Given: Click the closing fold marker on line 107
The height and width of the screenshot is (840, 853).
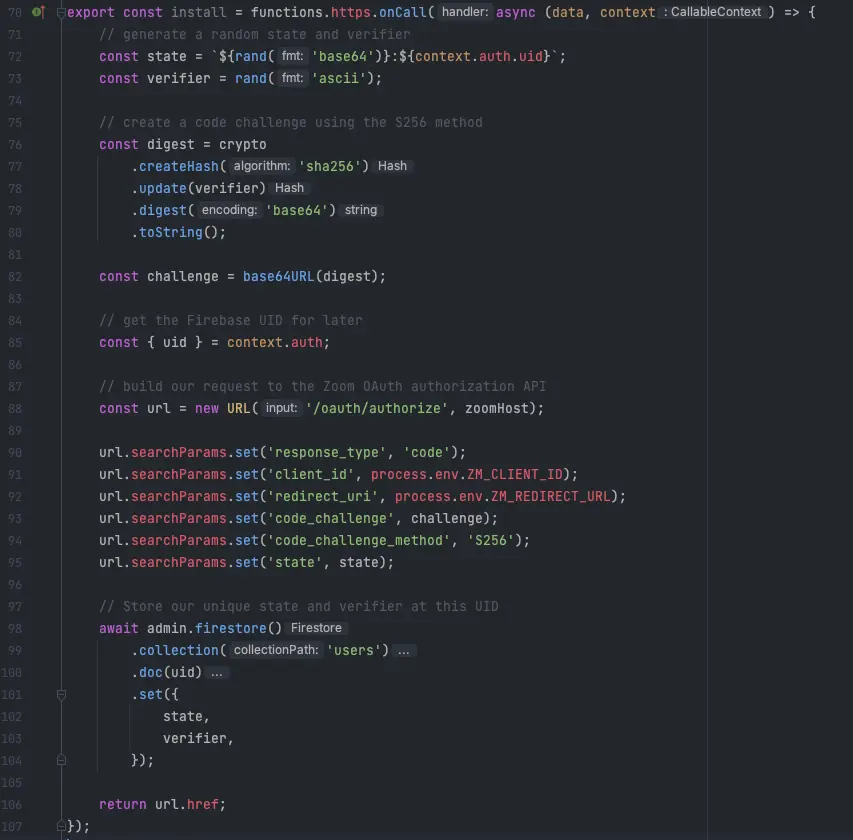Looking at the screenshot, I should [x=62, y=826].
